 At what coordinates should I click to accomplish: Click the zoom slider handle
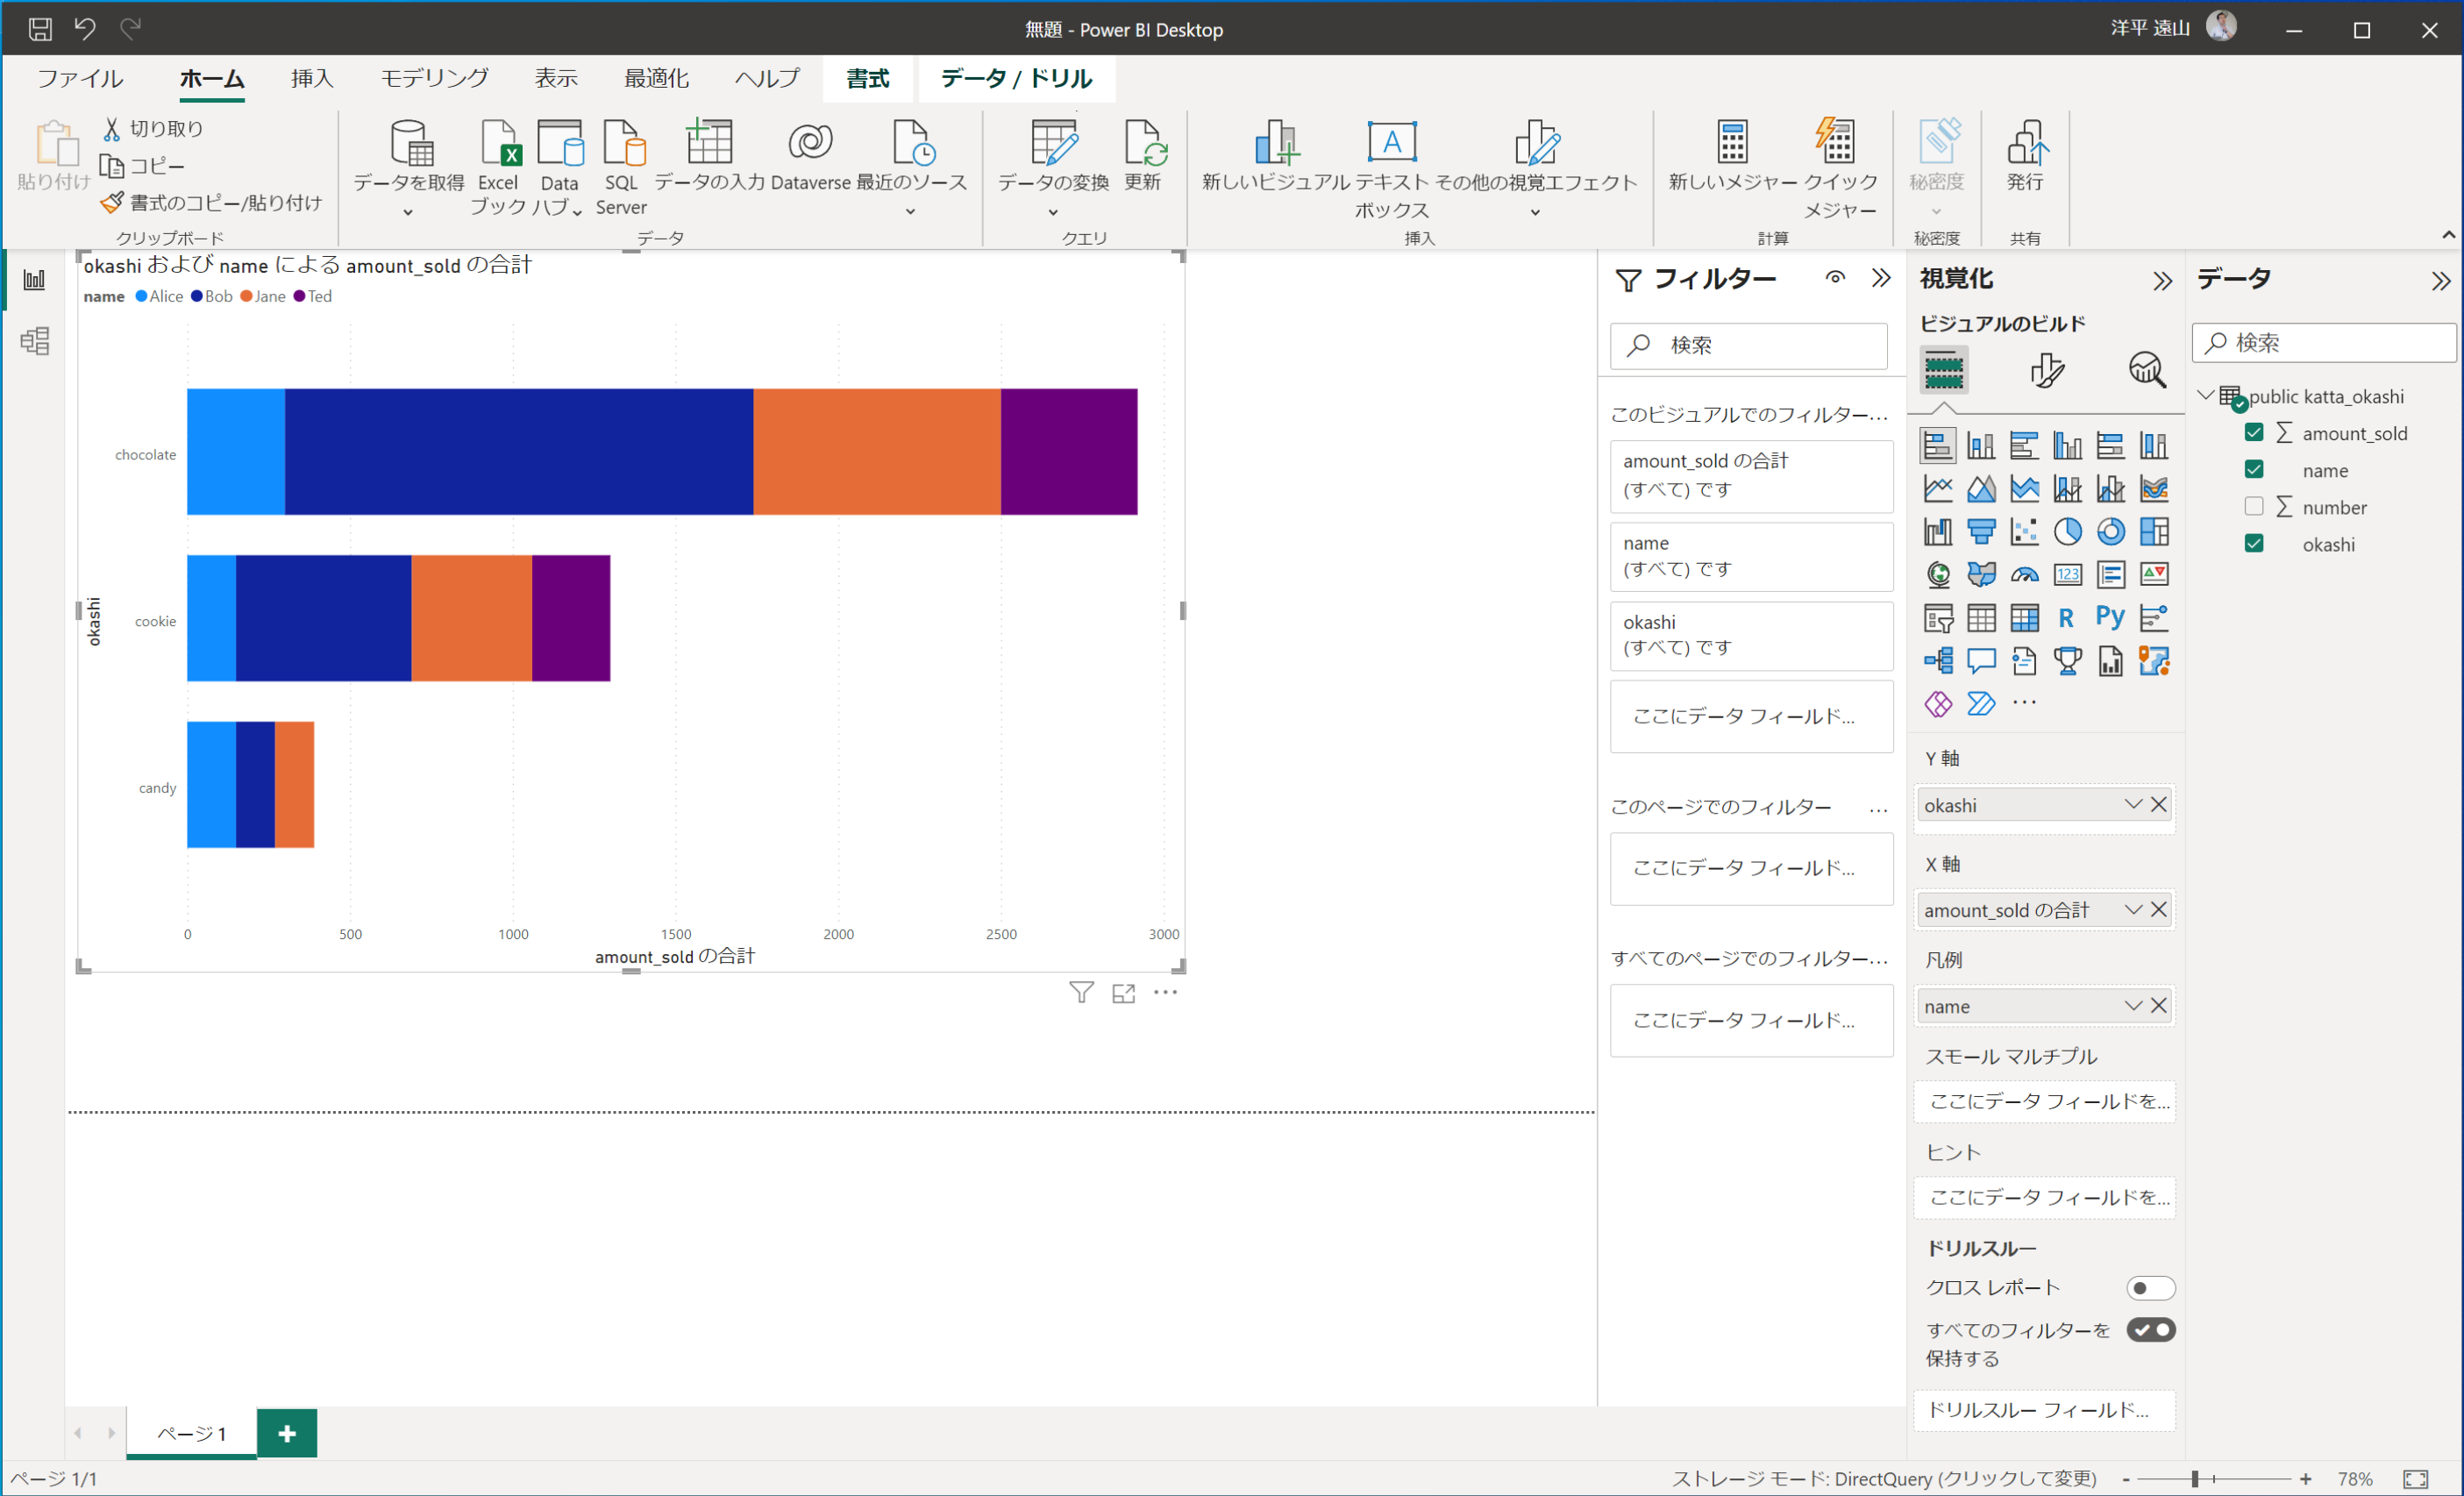(x=2195, y=1478)
